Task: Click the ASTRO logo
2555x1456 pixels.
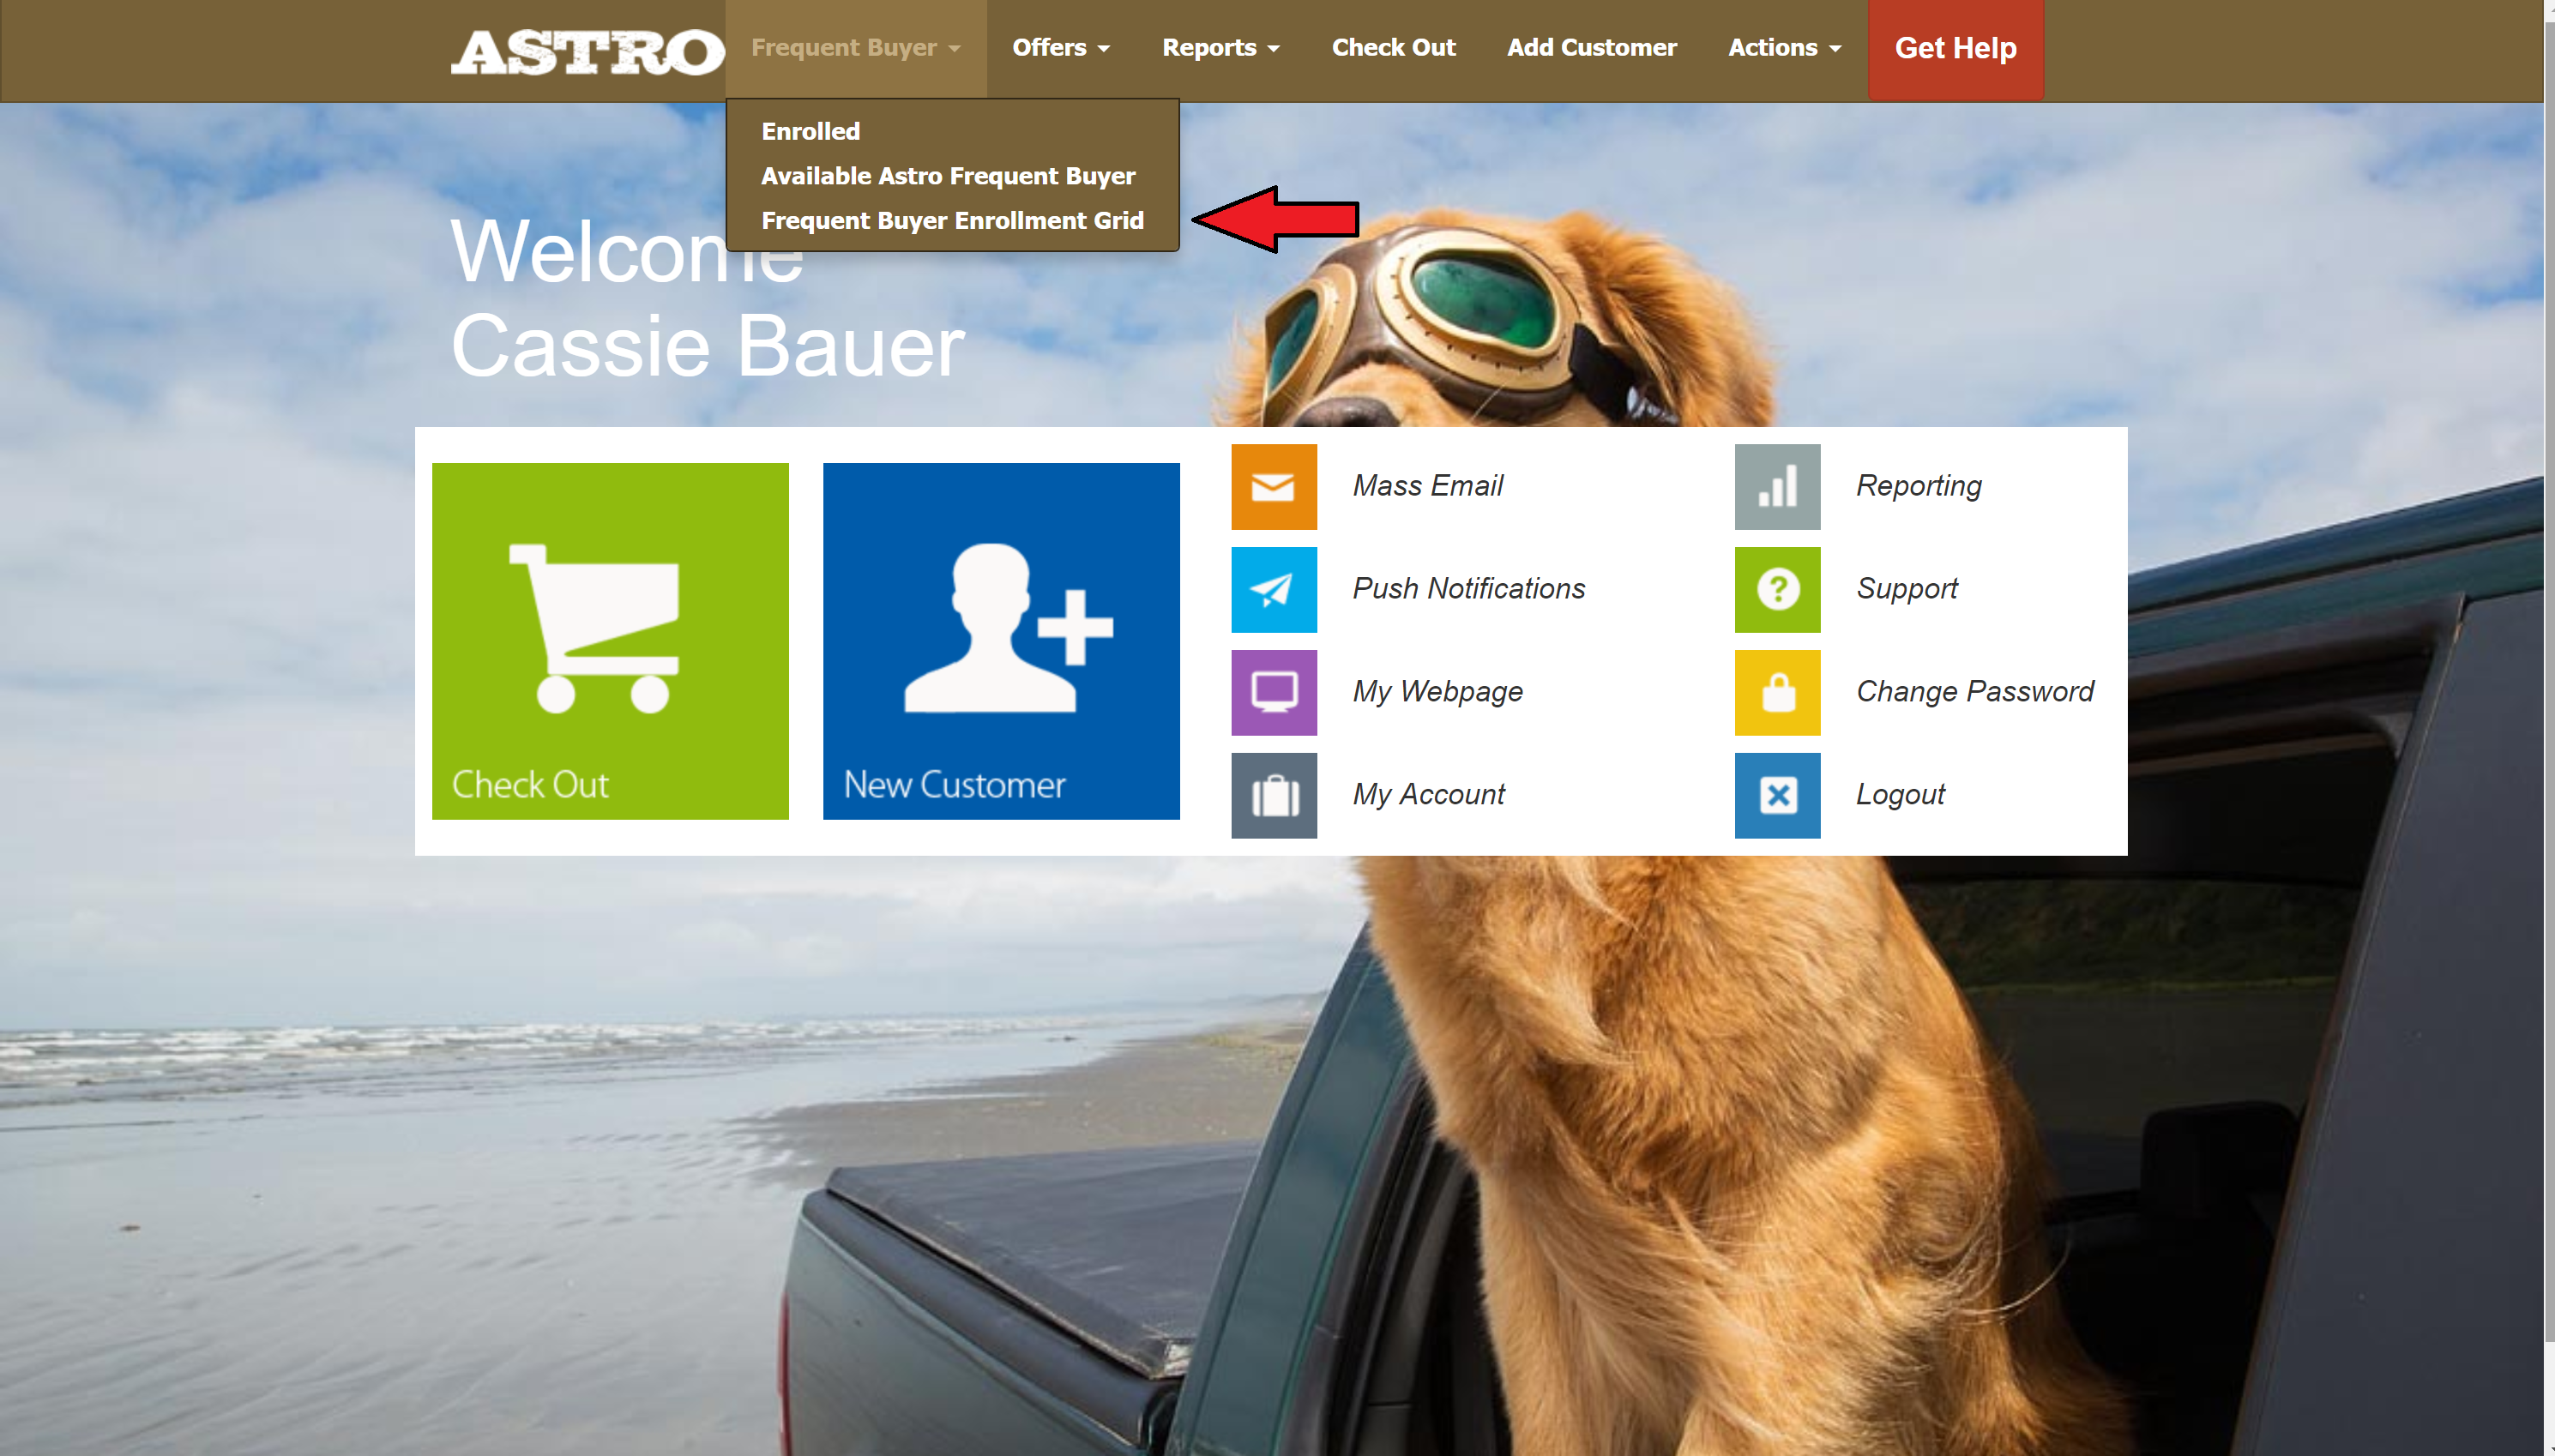Action: point(587,52)
